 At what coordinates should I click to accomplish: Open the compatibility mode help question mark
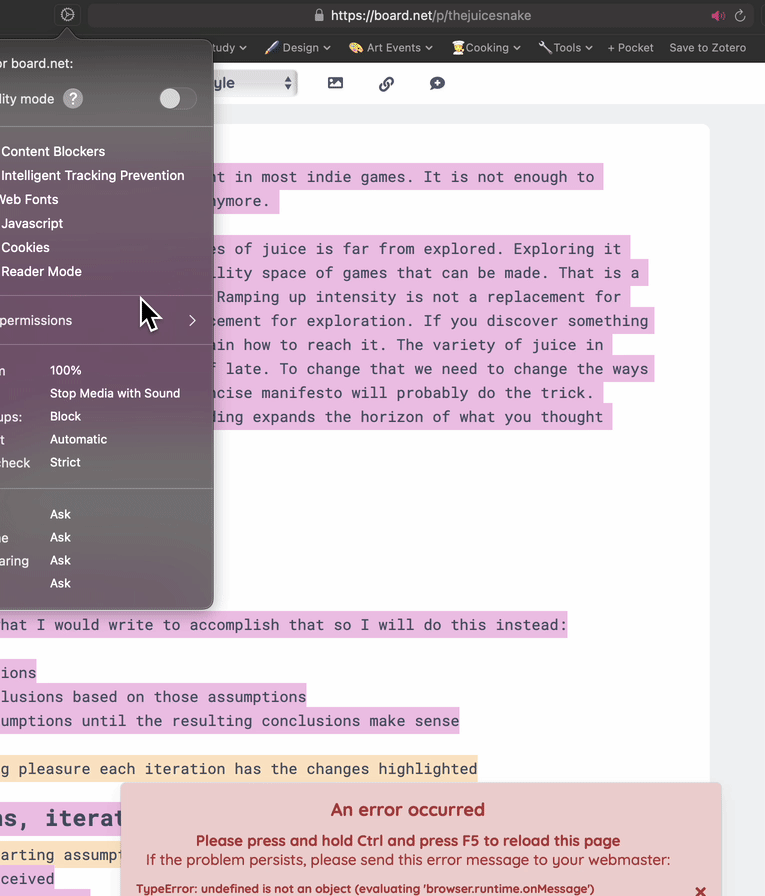click(x=73, y=99)
